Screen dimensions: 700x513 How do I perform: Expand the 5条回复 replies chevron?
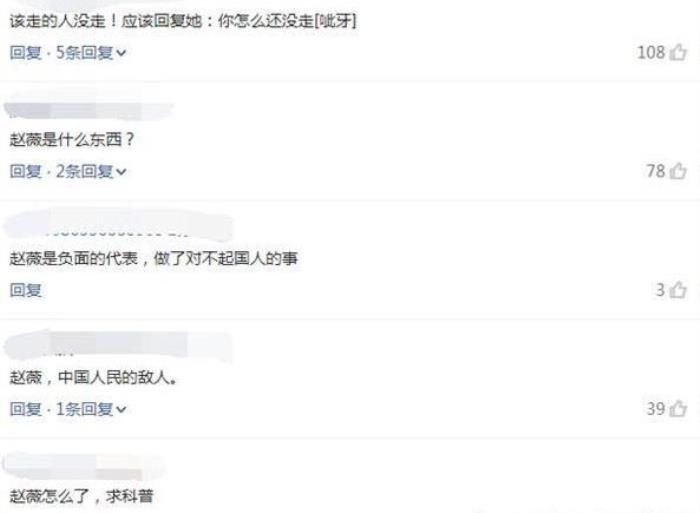pyautogui.click(x=121, y=54)
